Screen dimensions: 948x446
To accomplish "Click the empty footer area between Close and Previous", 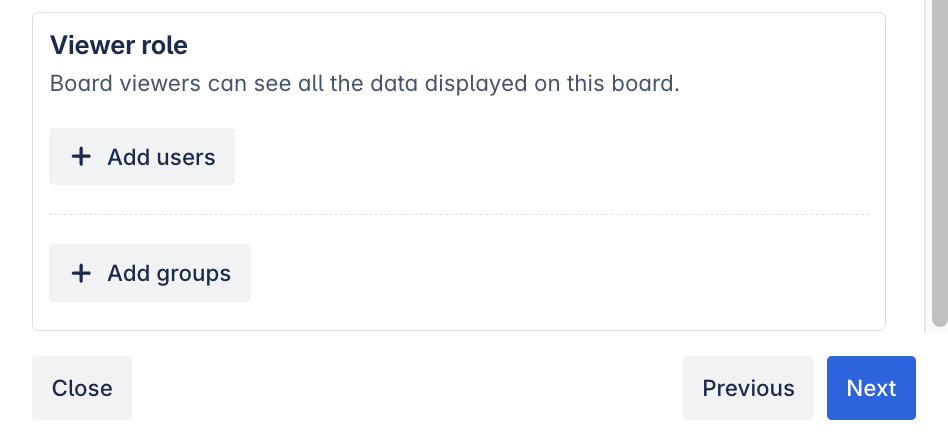I will coord(400,388).
